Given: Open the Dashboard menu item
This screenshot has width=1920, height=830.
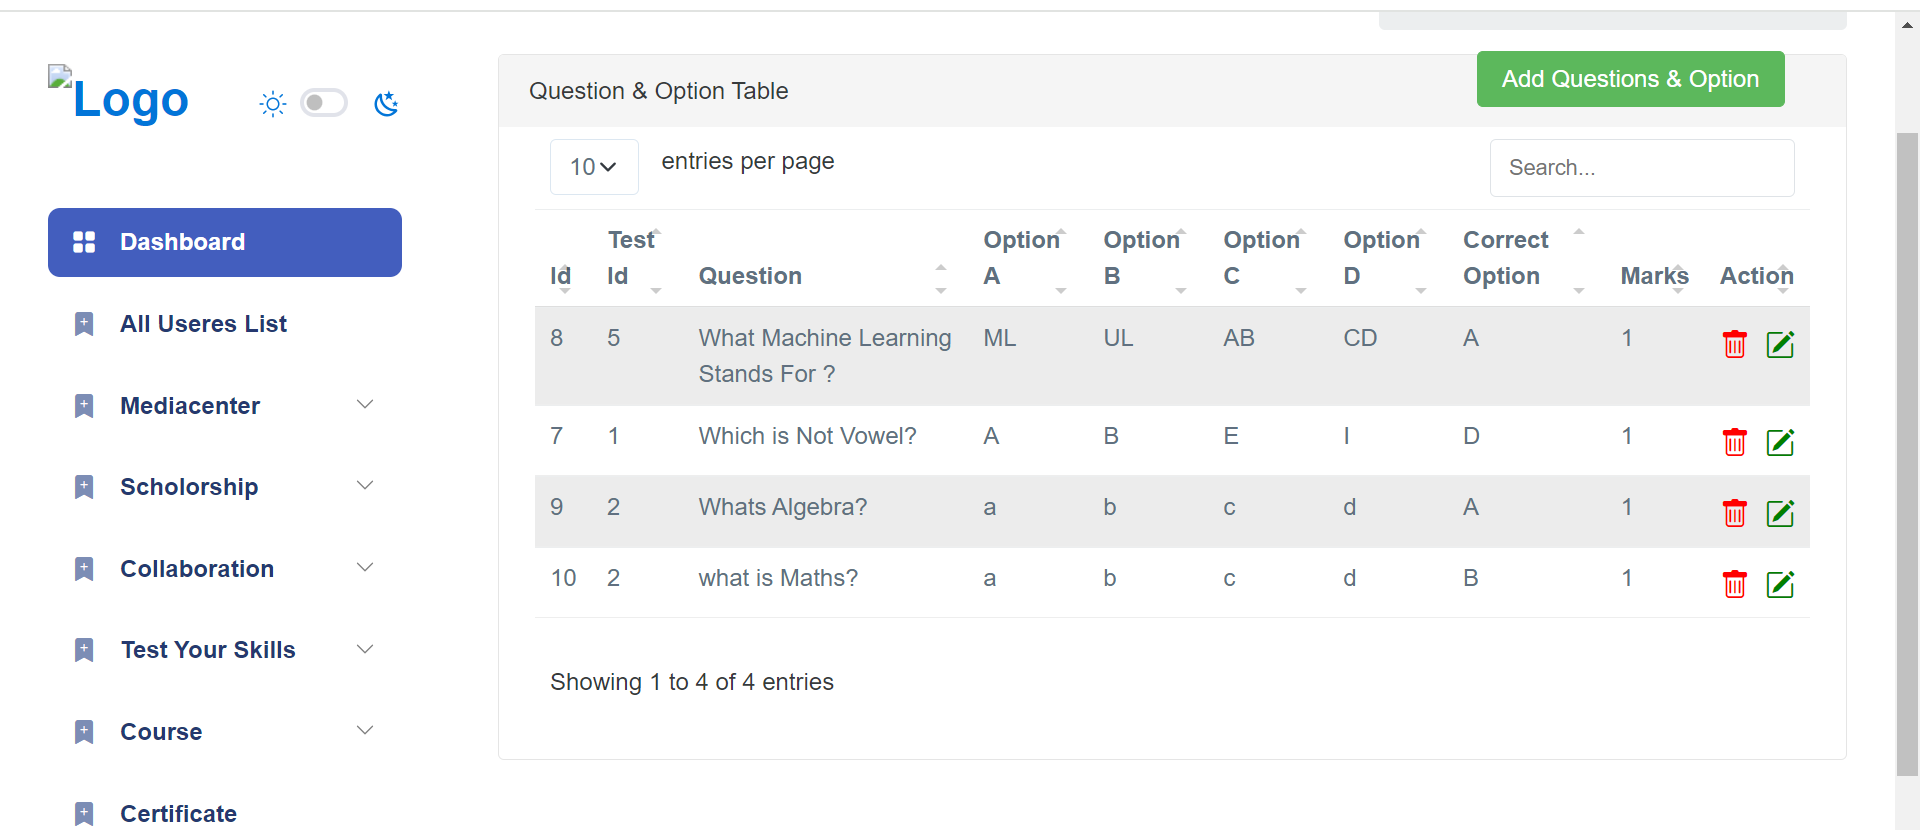Looking at the screenshot, I should (x=225, y=242).
